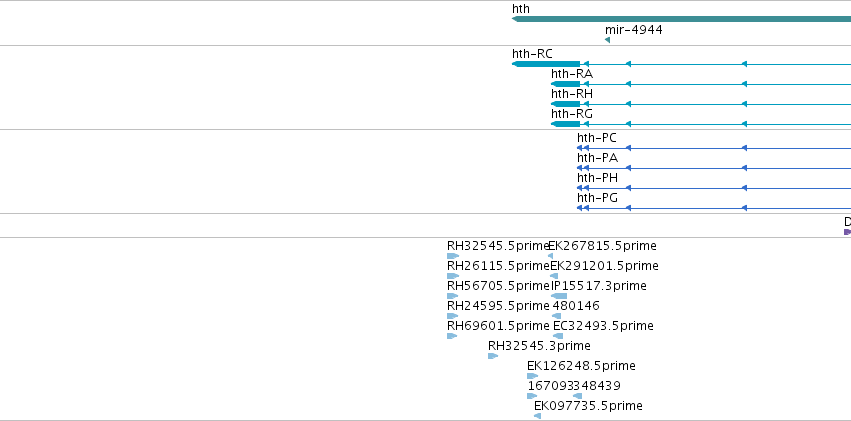Image resolution: width=851 pixels, height=421 pixels.
Task: Select the hth-PA protein arrow glyph
Action: tap(580, 168)
